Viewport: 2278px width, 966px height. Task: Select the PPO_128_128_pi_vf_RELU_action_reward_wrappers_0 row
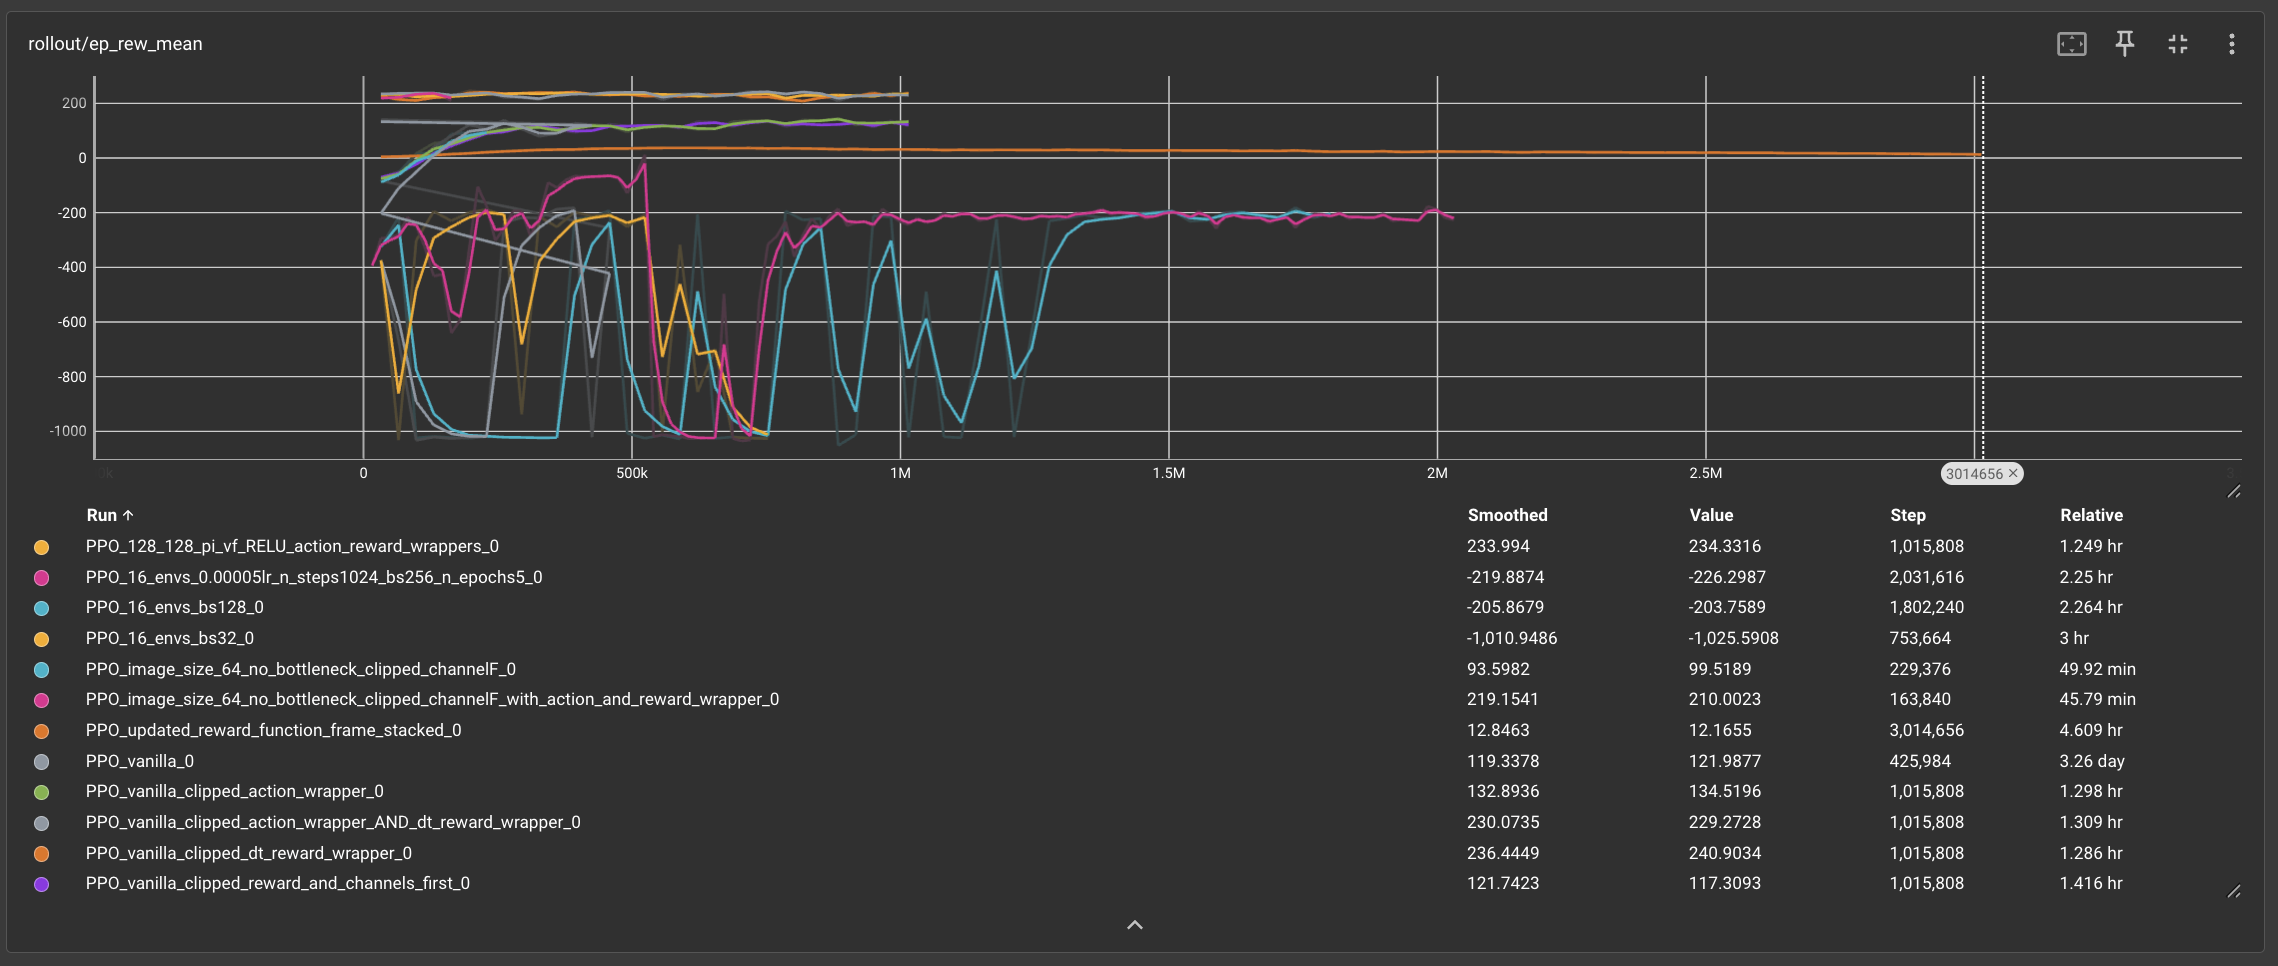coord(292,546)
